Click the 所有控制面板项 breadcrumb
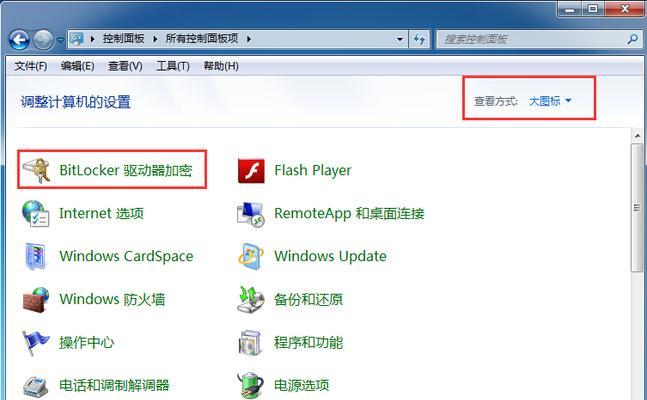This screenshot has width=647, height=400. click(x=202, y=39)
